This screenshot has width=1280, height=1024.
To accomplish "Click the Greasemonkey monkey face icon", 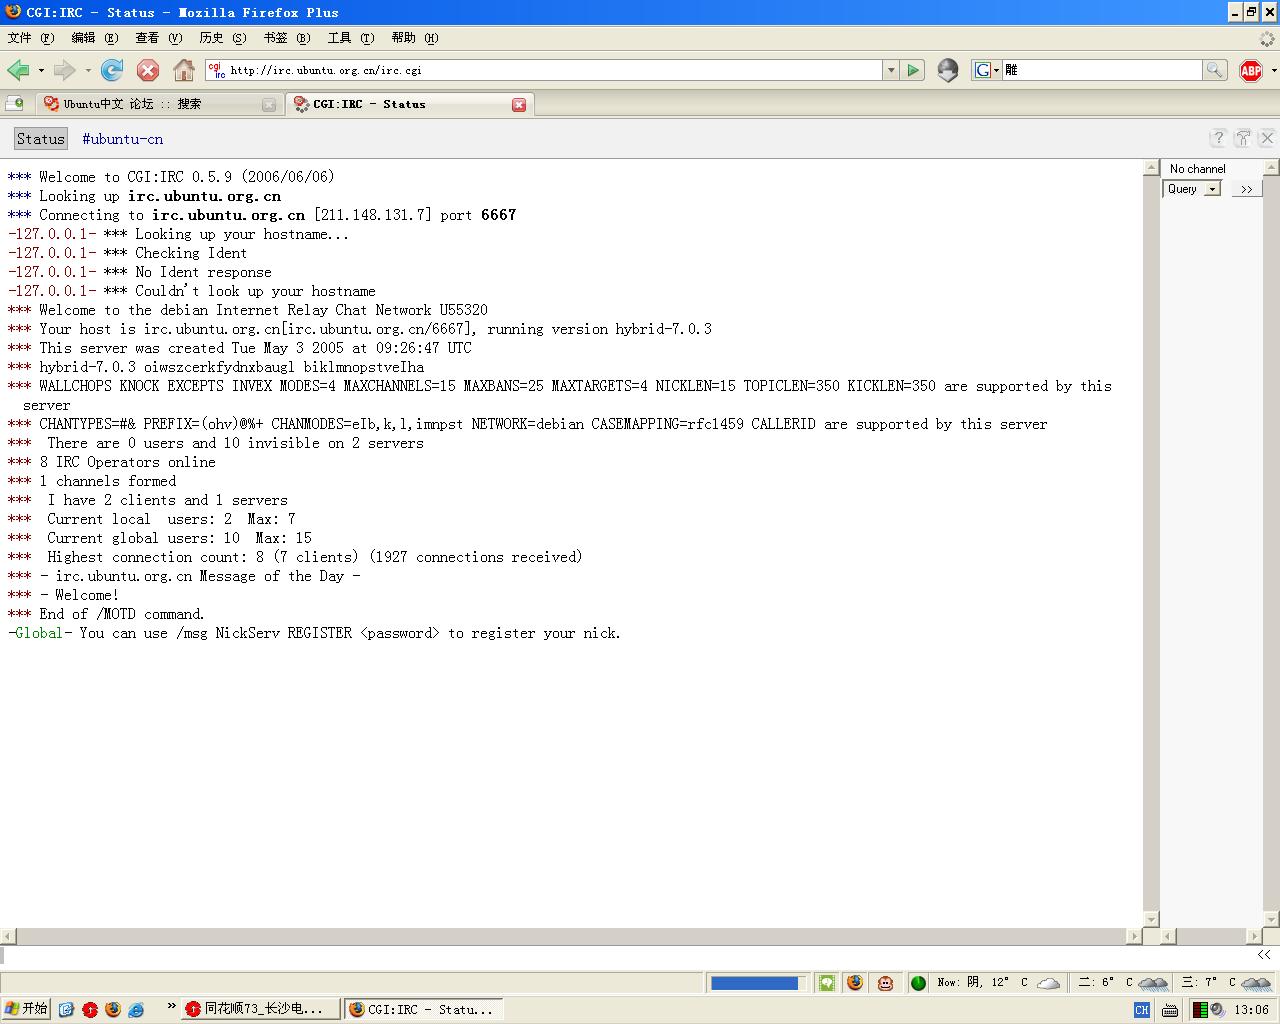I will (x=885, y=983).
